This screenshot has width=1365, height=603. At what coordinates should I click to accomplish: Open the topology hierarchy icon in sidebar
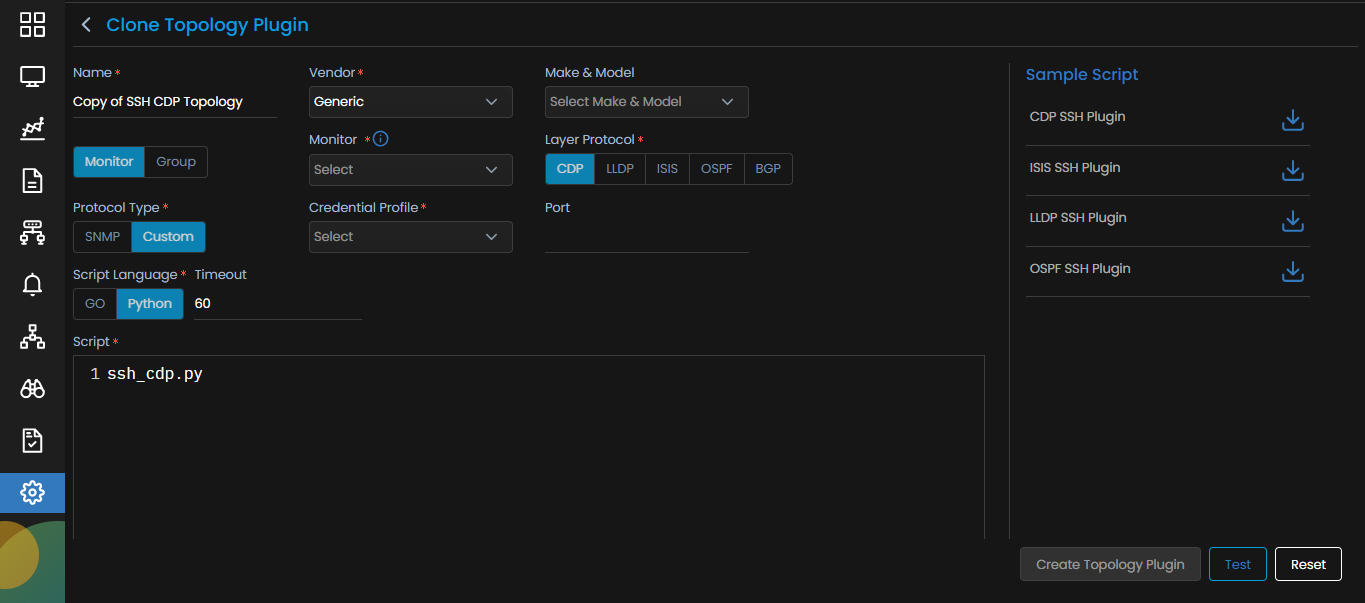(32, 337)
